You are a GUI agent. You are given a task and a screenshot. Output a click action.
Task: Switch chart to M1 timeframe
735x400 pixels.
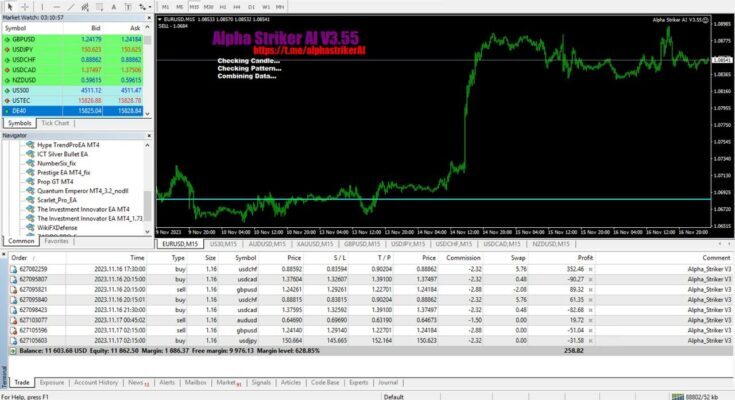(x=165, y=7)
